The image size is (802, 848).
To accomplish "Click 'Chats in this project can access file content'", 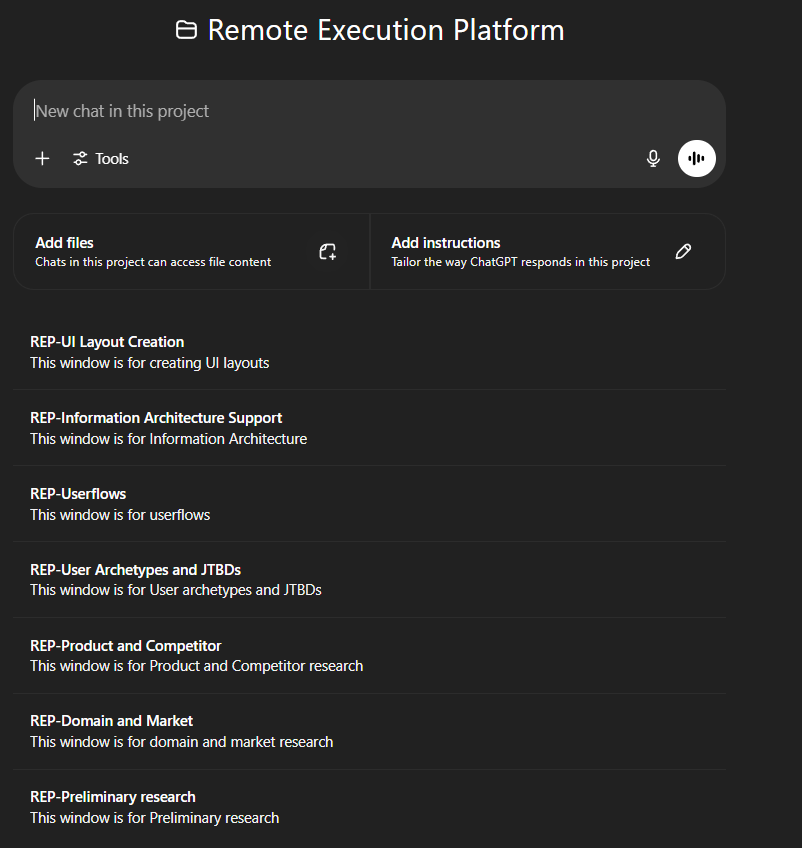I will click(x=153, y=262).
